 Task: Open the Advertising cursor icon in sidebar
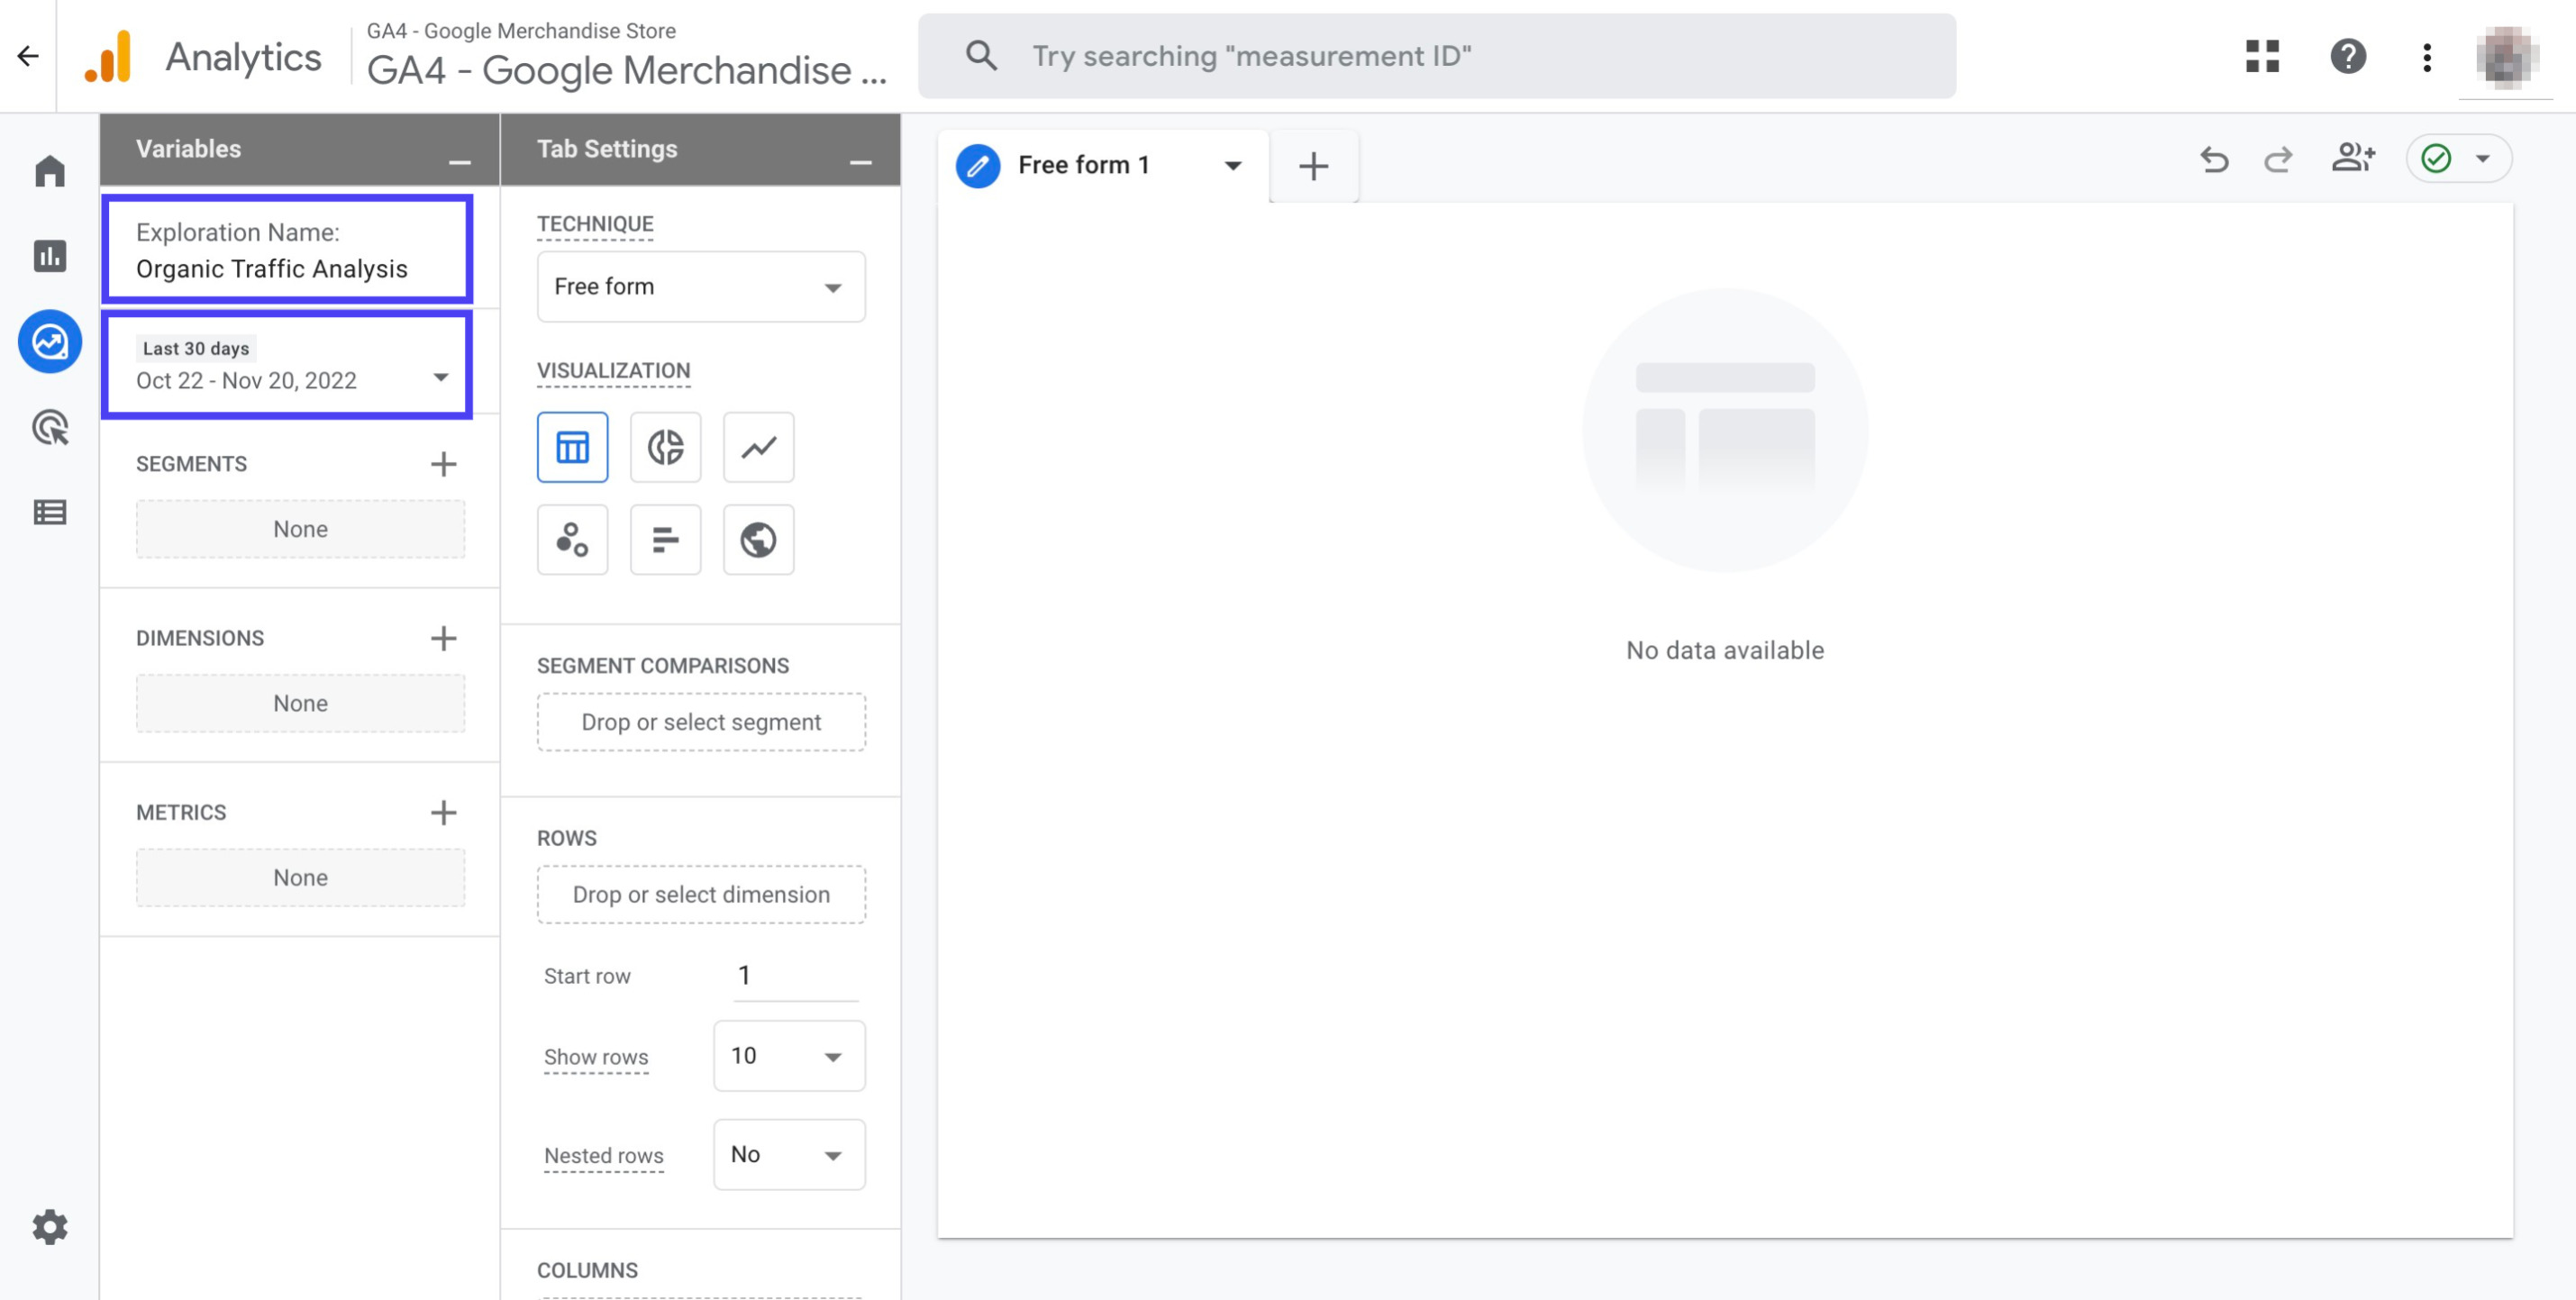pos(50,427)
